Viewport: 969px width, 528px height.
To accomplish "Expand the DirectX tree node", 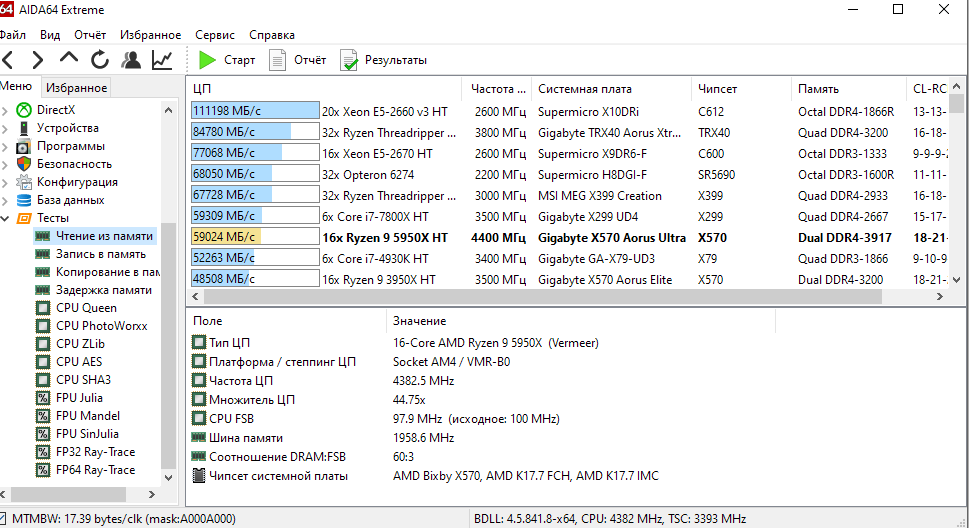I will pyautogui.click(x=5, y=111).
